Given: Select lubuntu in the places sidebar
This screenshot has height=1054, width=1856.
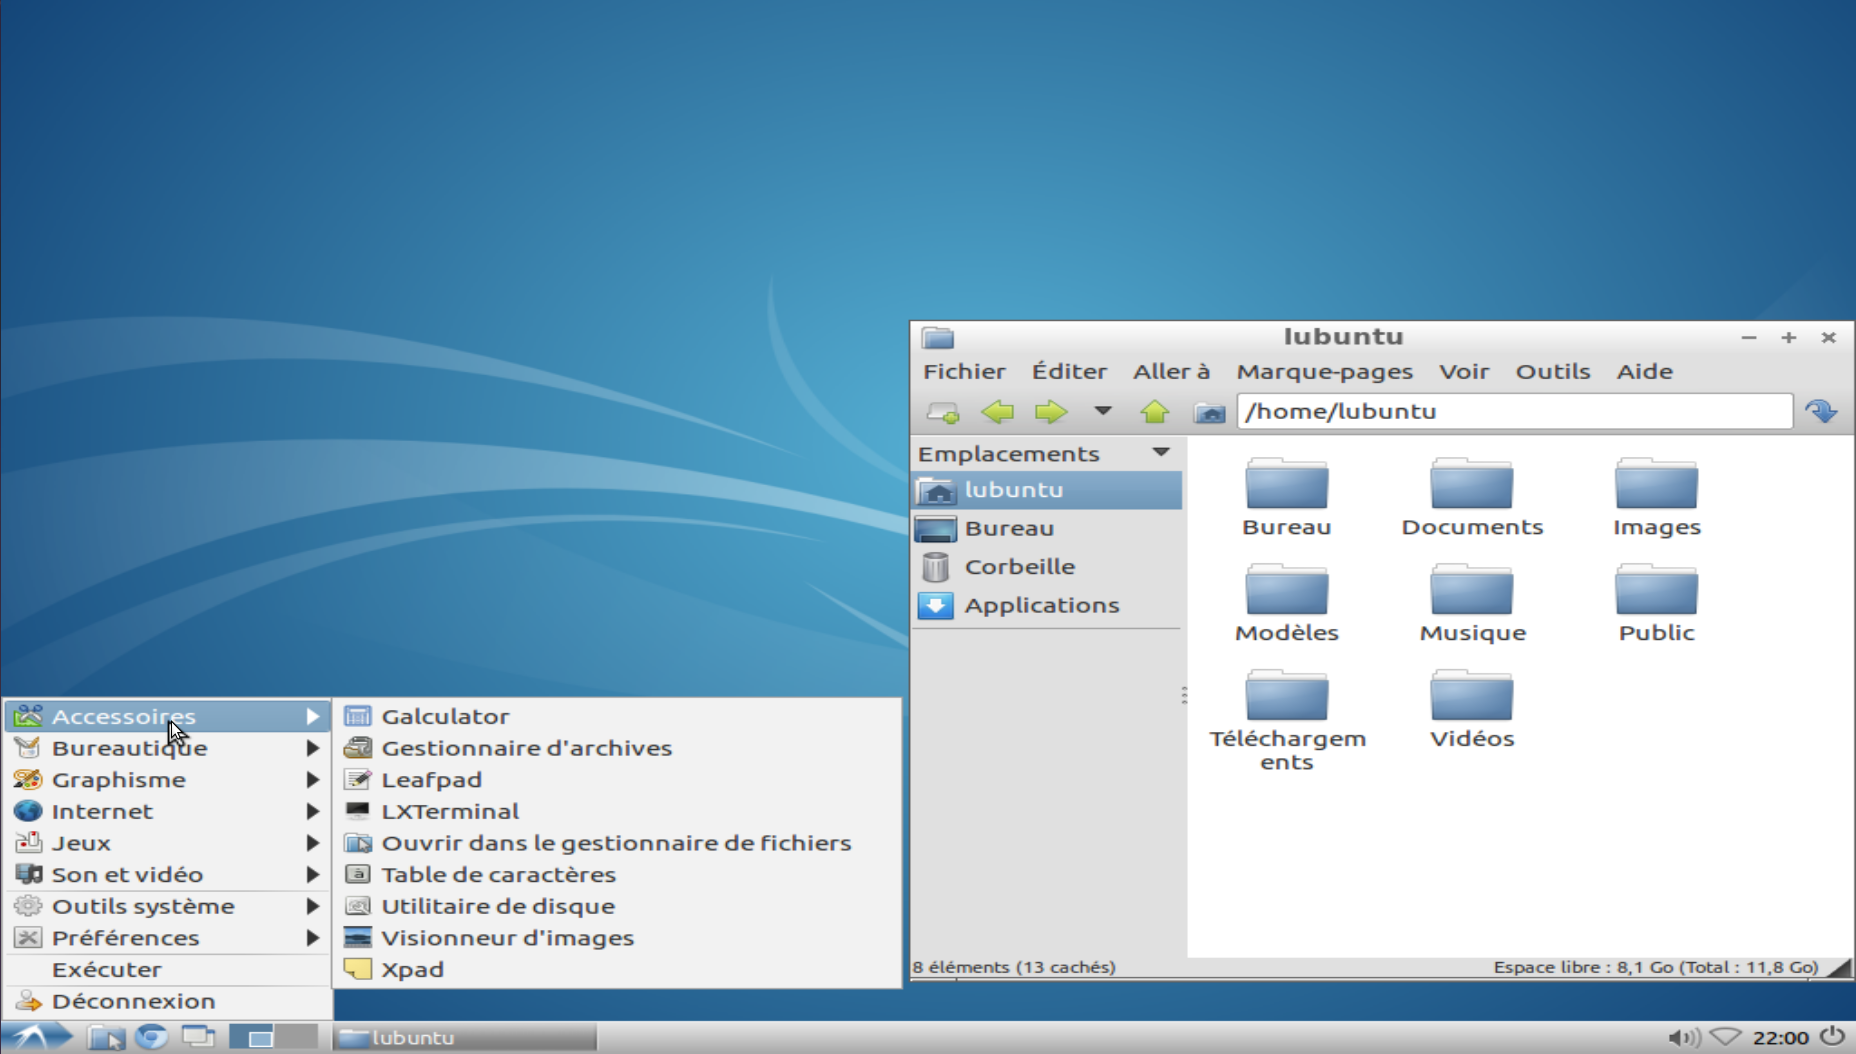Looking at the screenshot, I should (1047, 490).
